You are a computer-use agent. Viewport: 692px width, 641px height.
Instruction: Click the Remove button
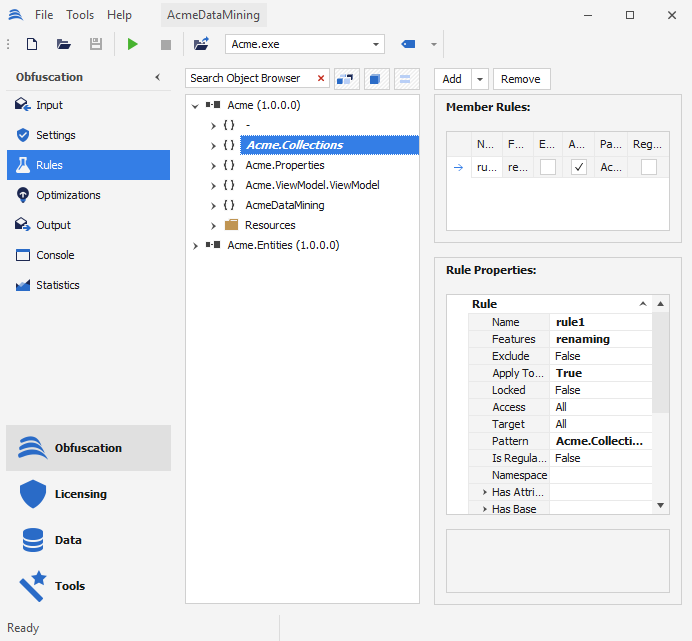[520, 79]
